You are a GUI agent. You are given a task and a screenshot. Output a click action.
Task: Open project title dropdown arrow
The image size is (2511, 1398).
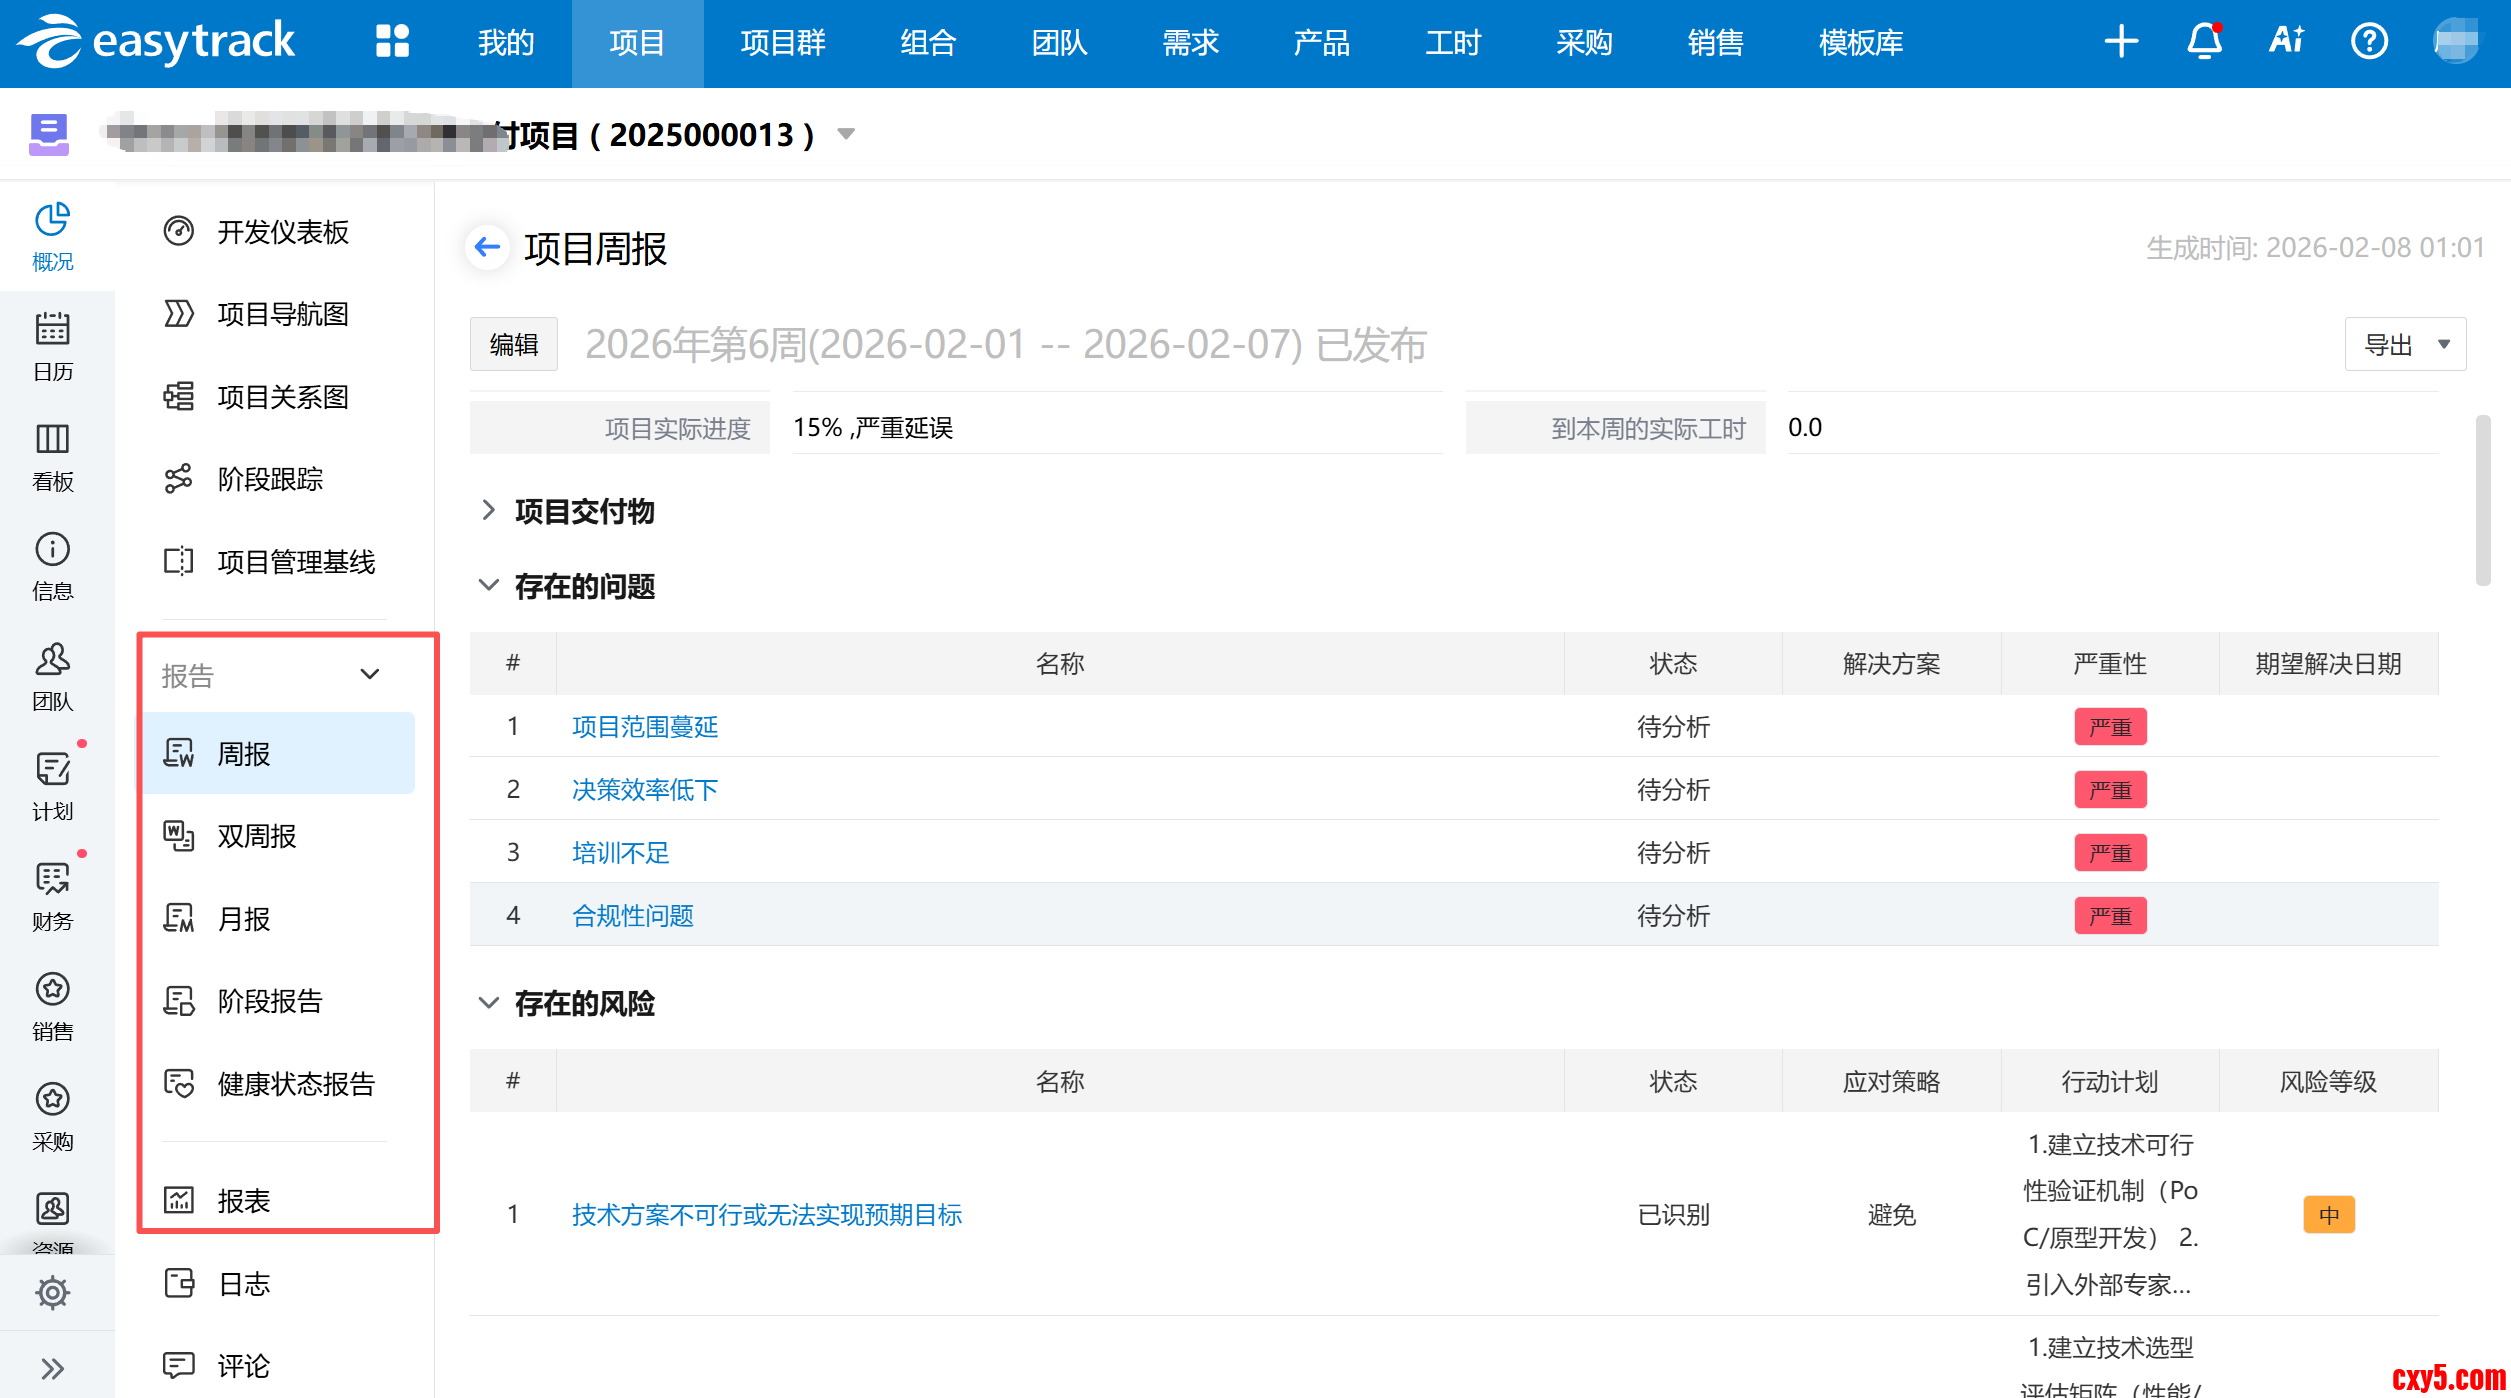click(846, 134)
